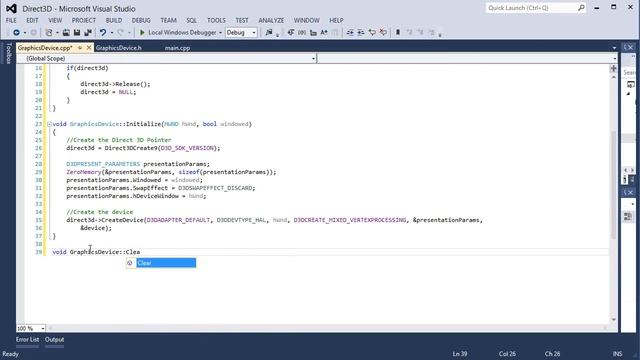Switch to the main.cpp tab
The width and height of the screenshot is (640, 360).
(178, 48)
